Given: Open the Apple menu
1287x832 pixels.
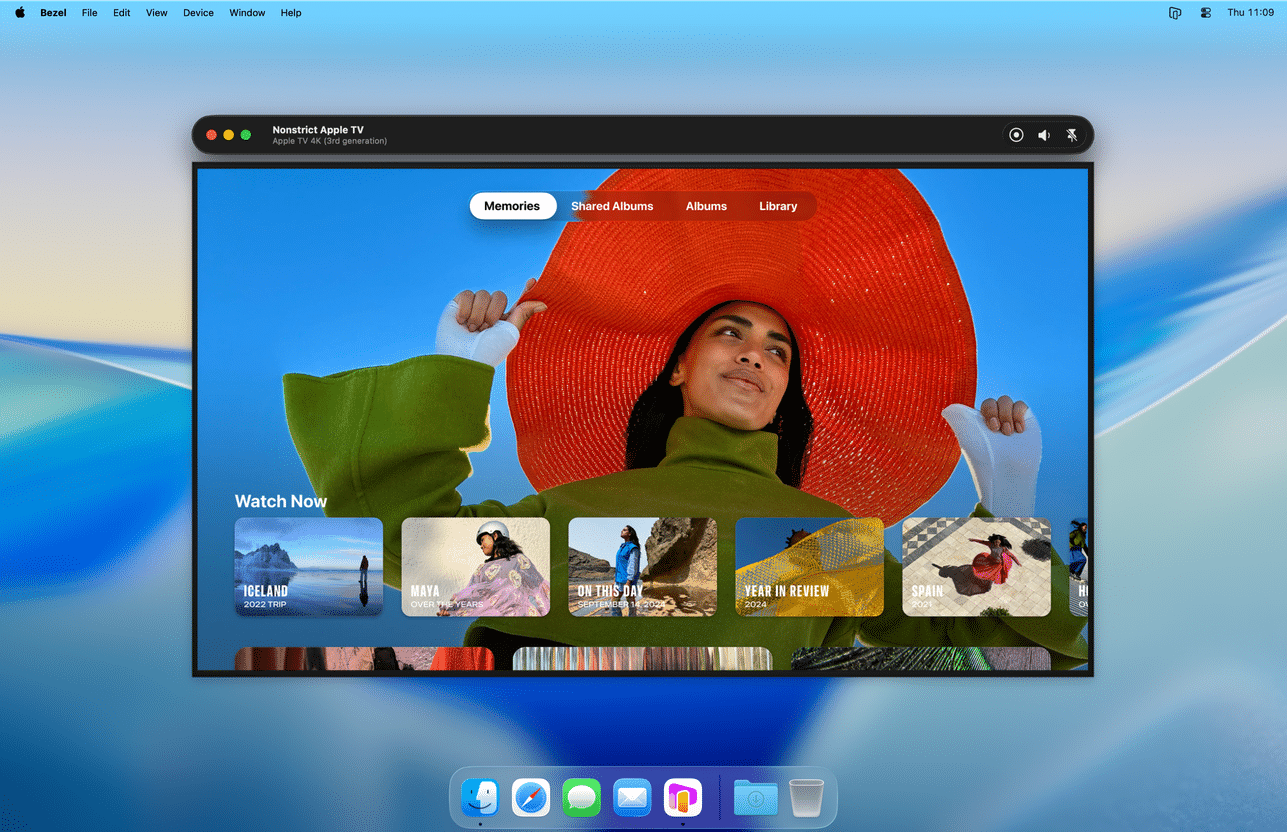Looking at the screenshot, I should coord(20,13).
